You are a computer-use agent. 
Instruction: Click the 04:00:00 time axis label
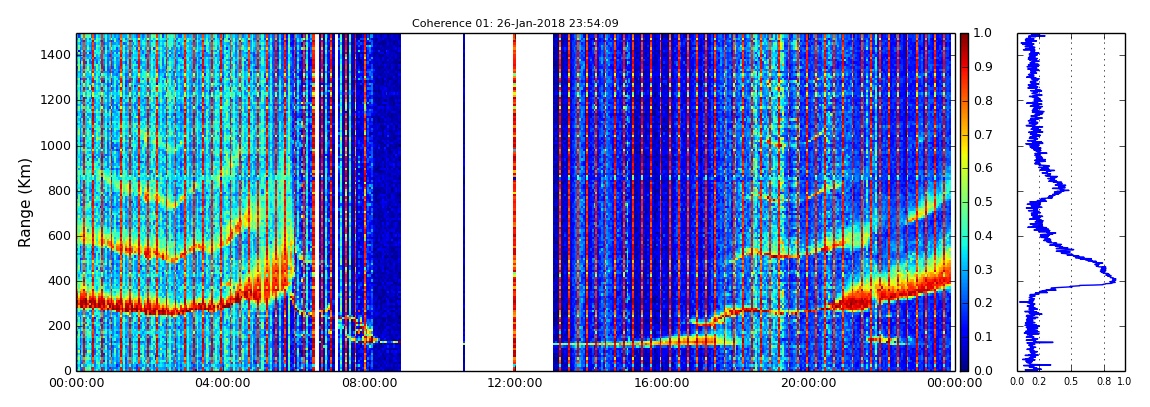tap(222, 383)
